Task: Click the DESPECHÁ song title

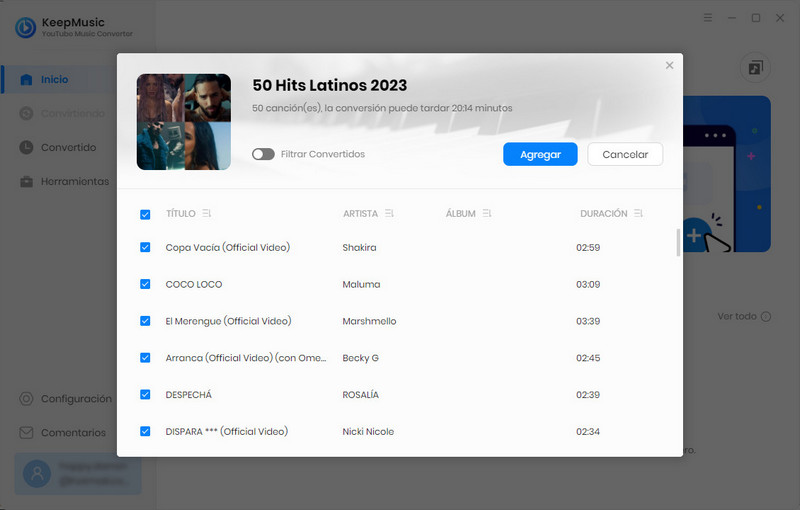Action: [x=188, y=394]
